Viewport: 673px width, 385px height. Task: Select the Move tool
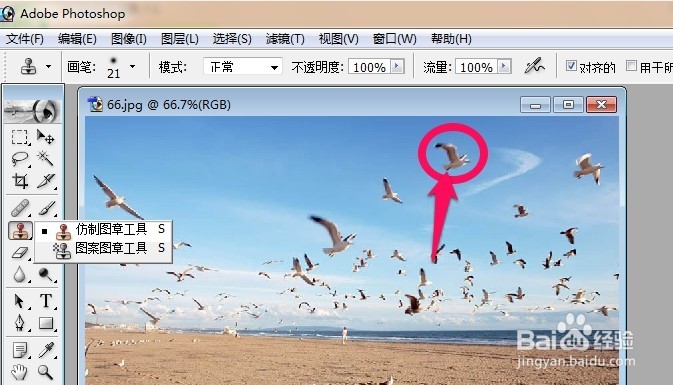coord(45,137)
